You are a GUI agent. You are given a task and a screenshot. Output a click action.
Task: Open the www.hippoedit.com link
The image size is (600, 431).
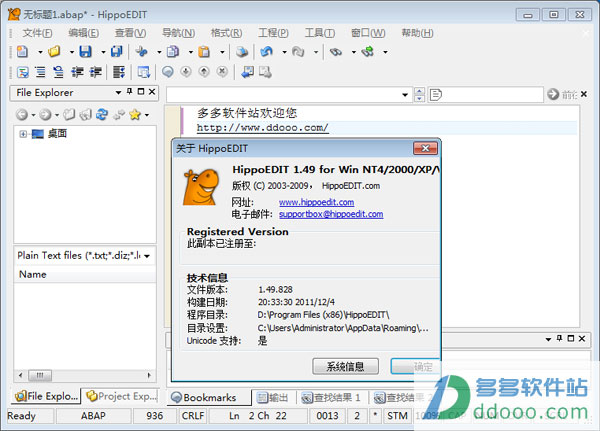coord(316,202)
